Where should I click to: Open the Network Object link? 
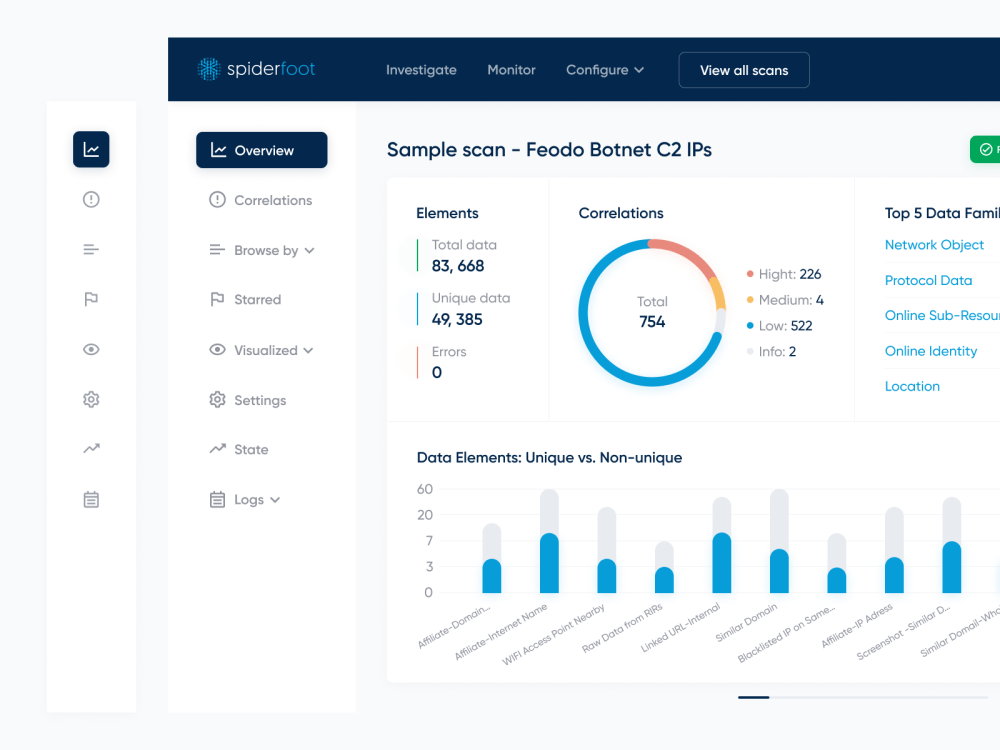coord(934,245)
